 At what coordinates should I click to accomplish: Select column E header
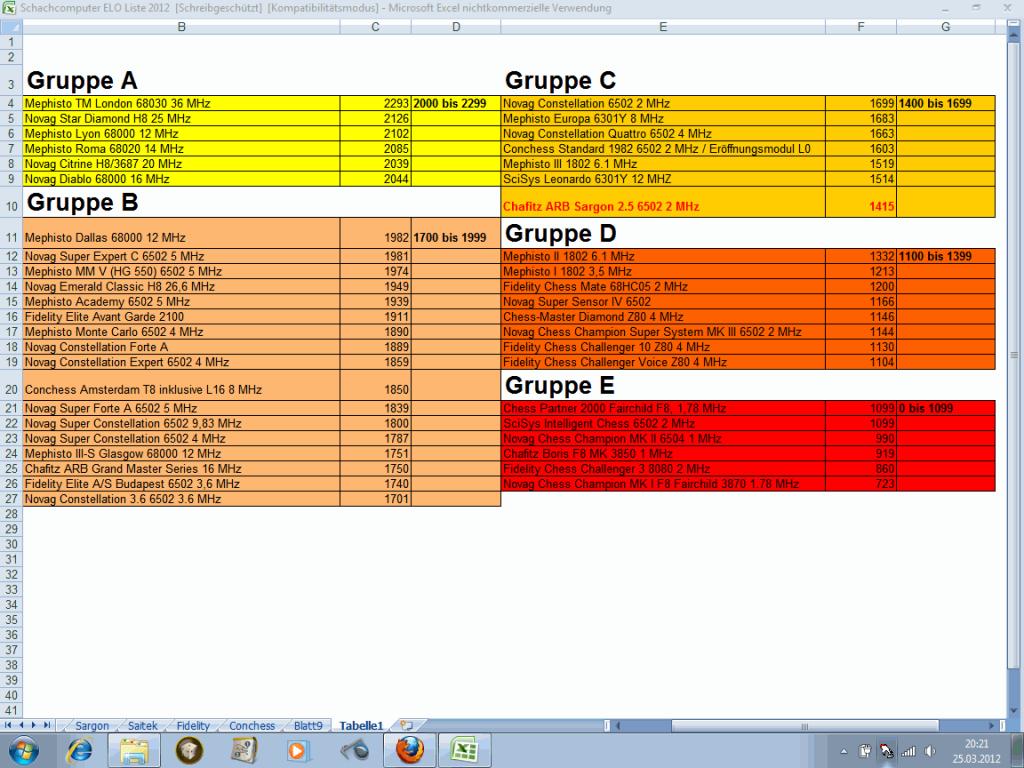[663, 27]
